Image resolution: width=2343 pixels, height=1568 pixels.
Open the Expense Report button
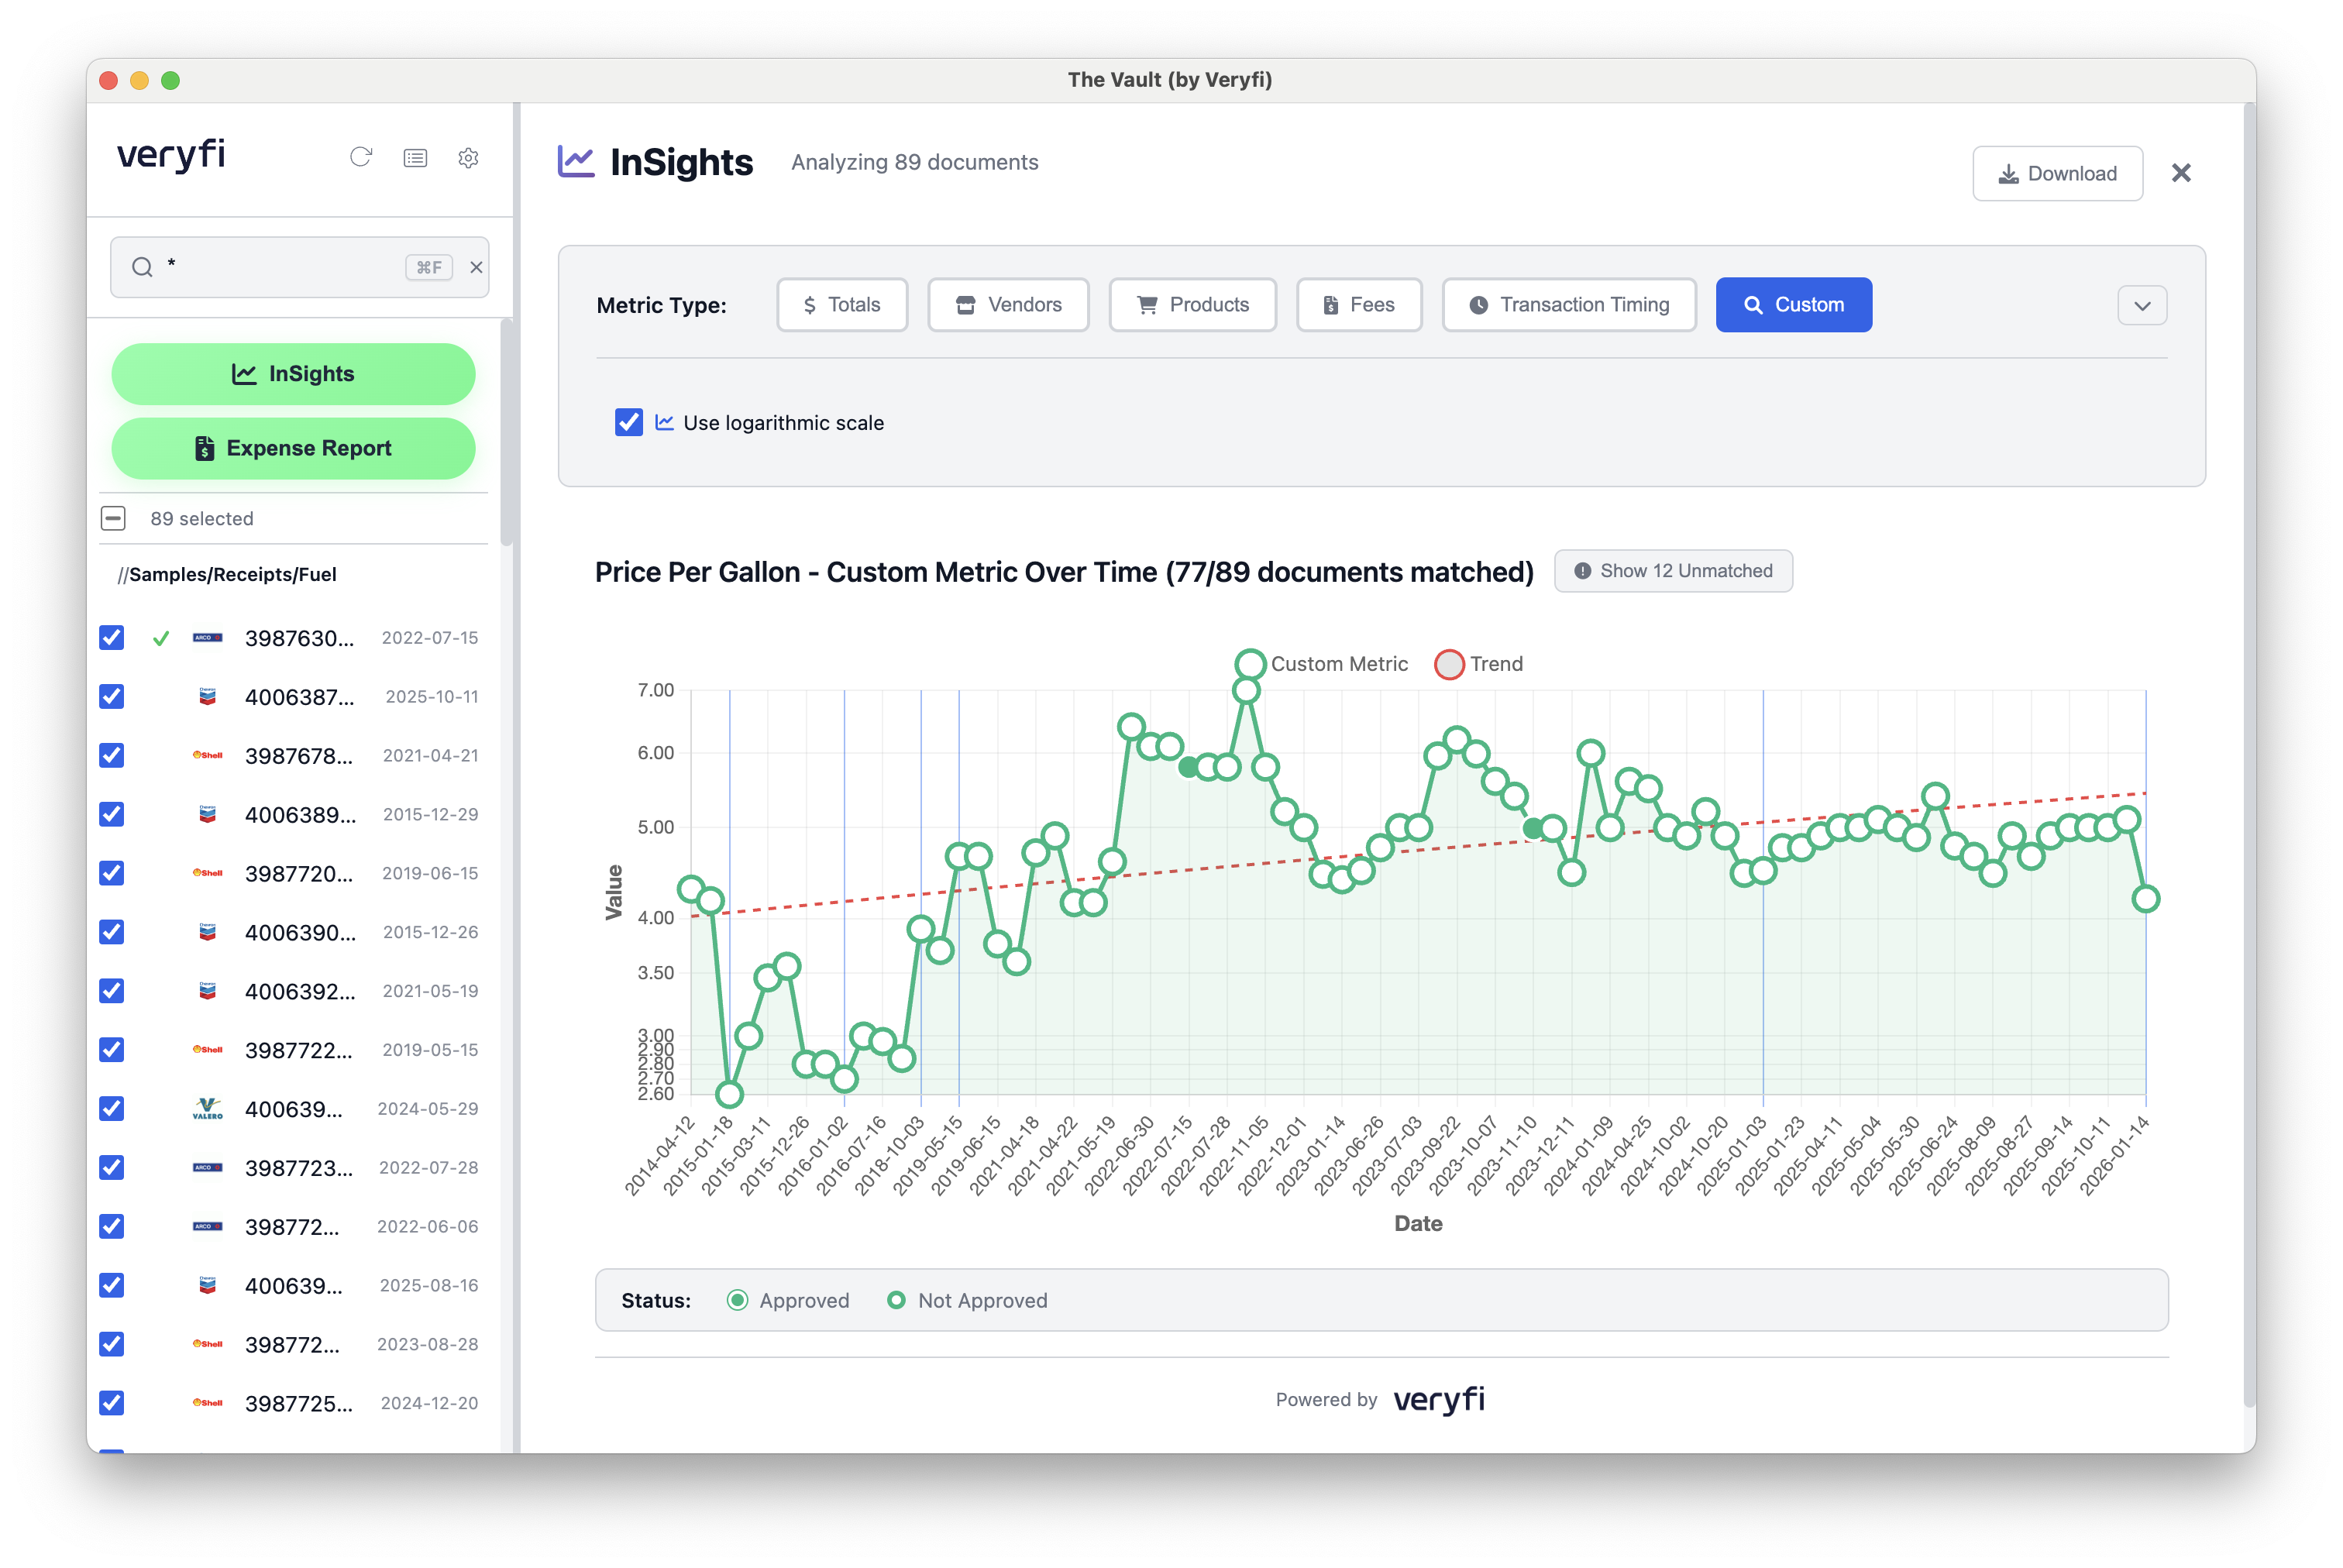tap(293, 448)
